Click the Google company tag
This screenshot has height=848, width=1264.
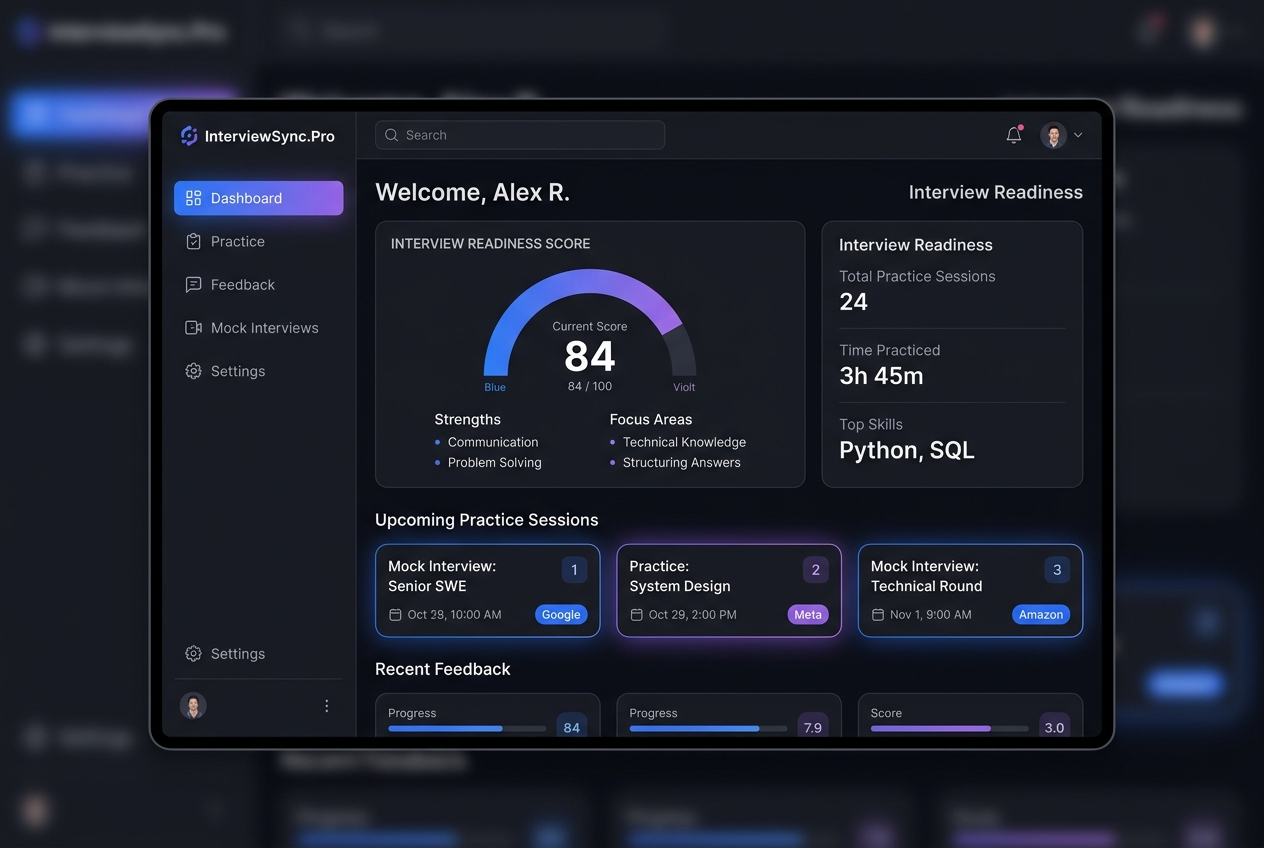click(x=561, y=615)
